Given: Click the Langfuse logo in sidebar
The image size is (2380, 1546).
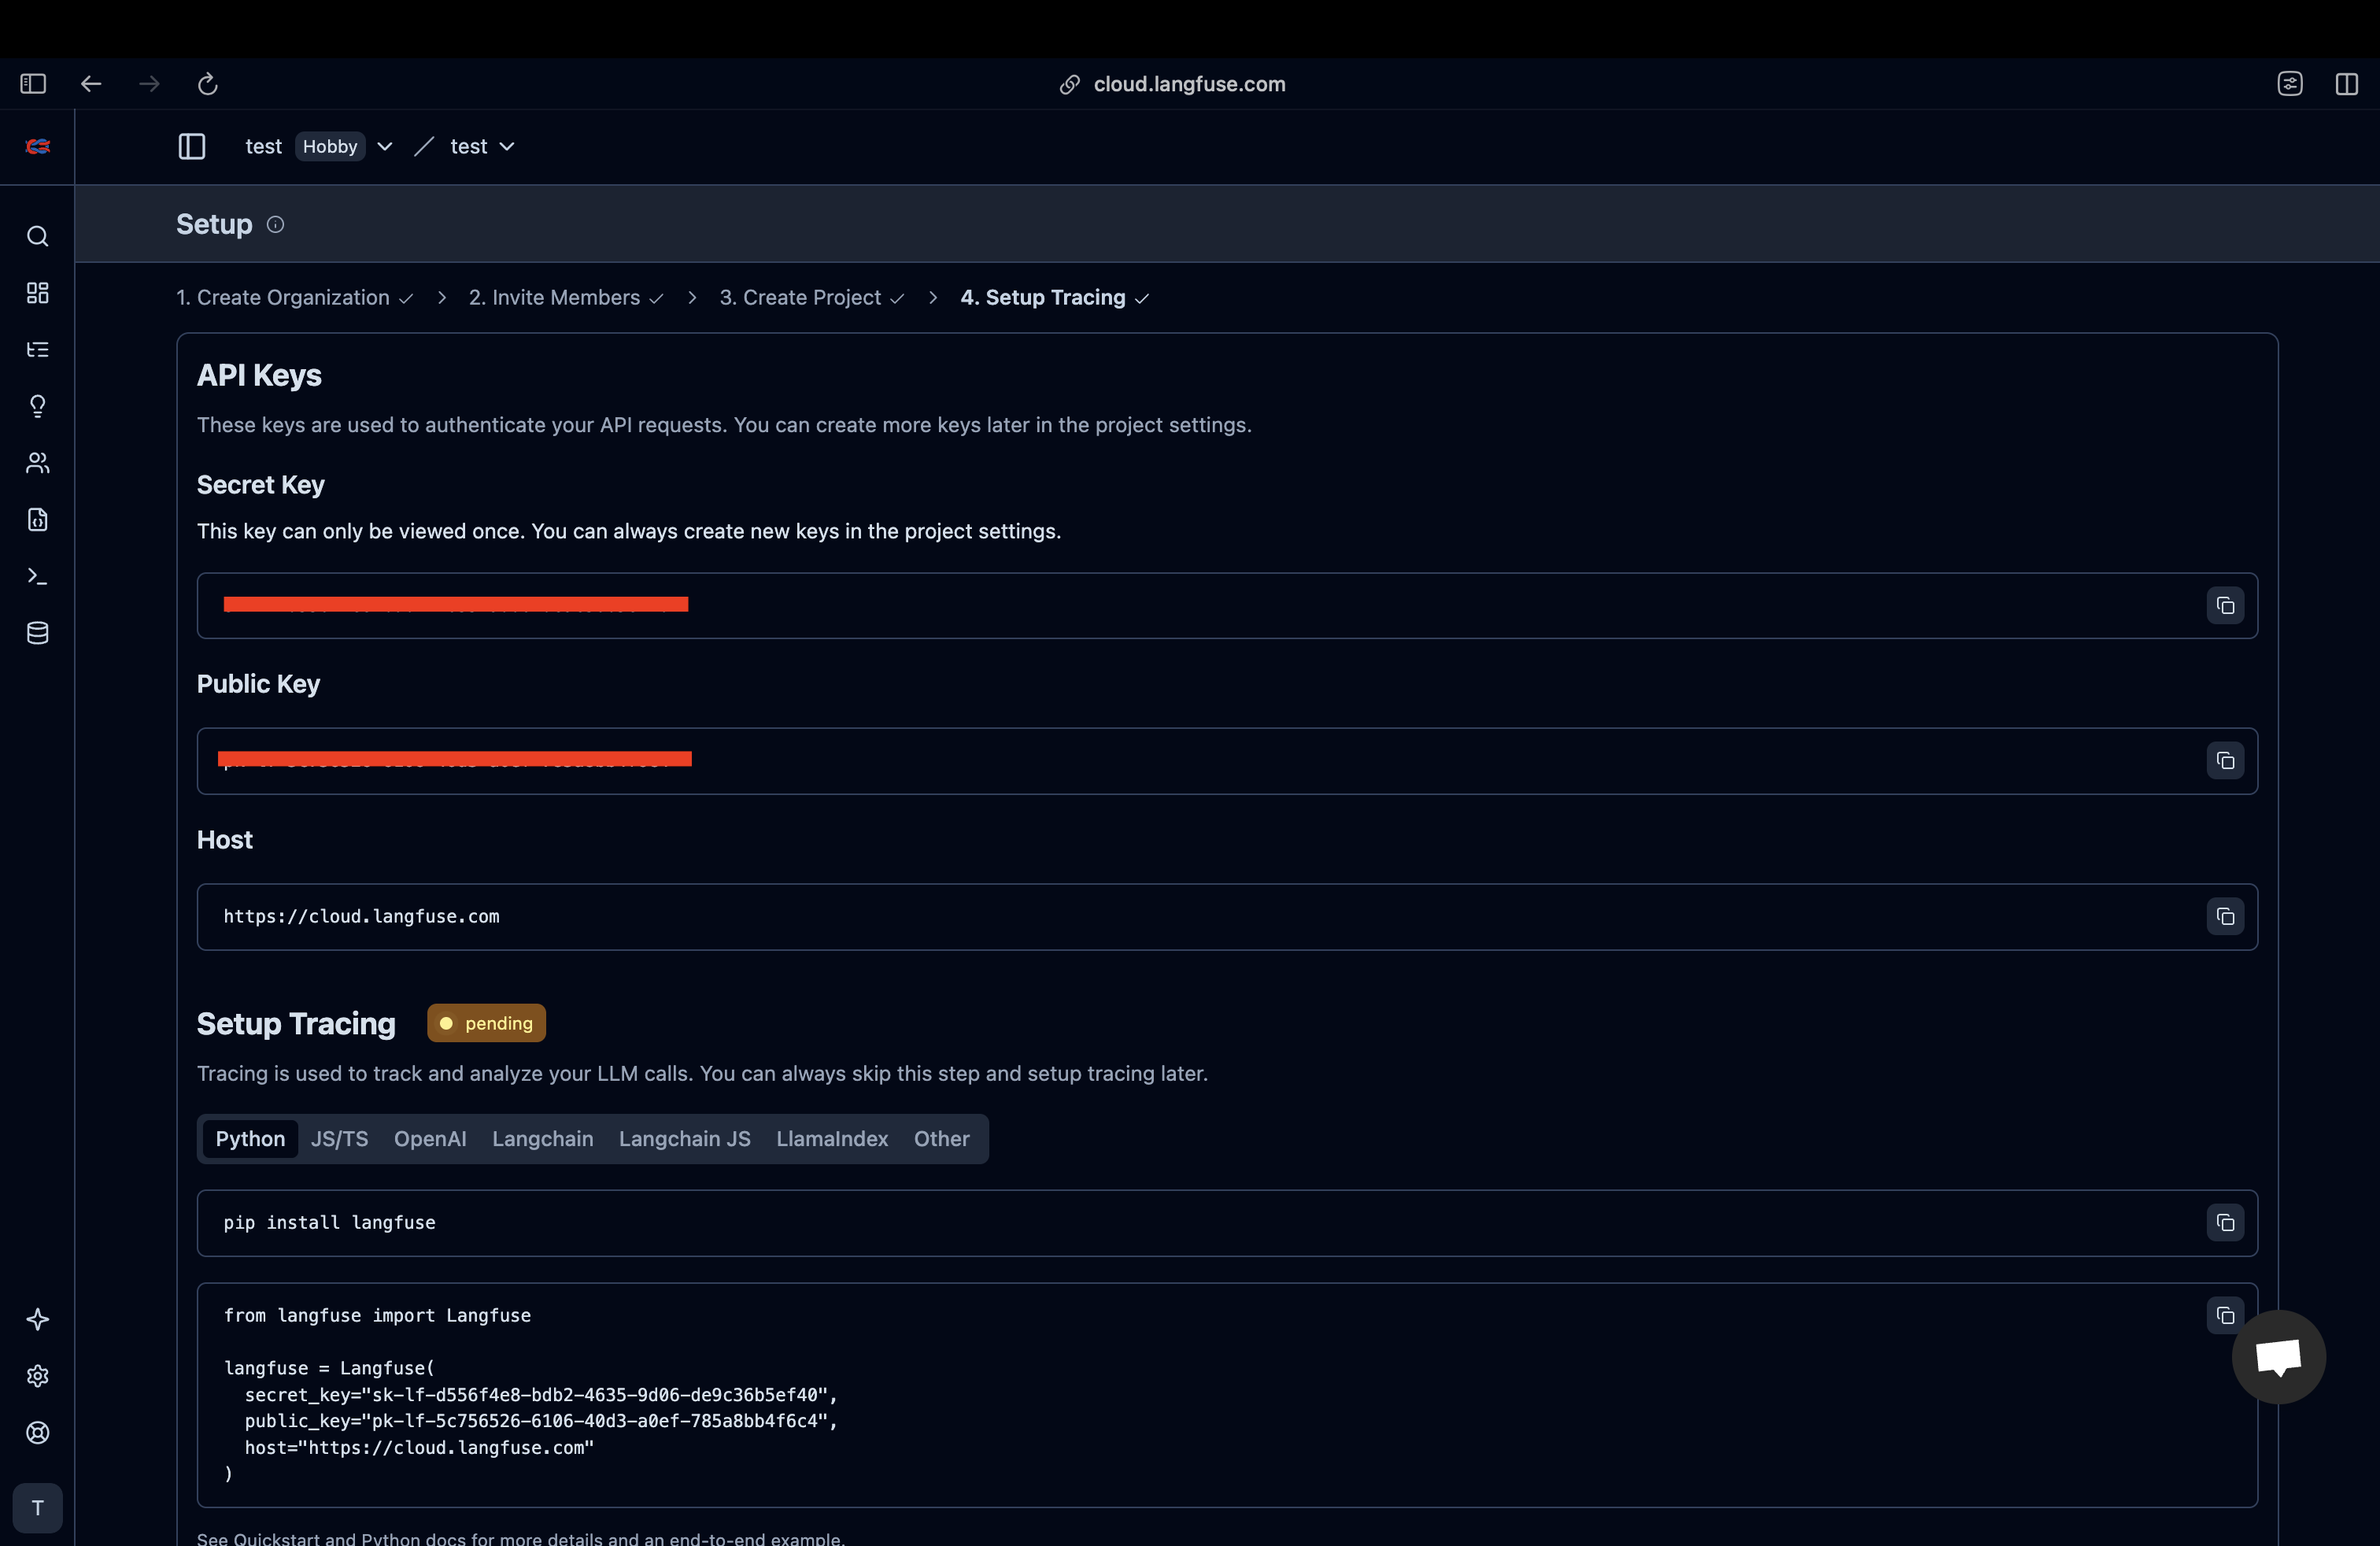Looking at the screenshot, I should (x=37, y=146).
